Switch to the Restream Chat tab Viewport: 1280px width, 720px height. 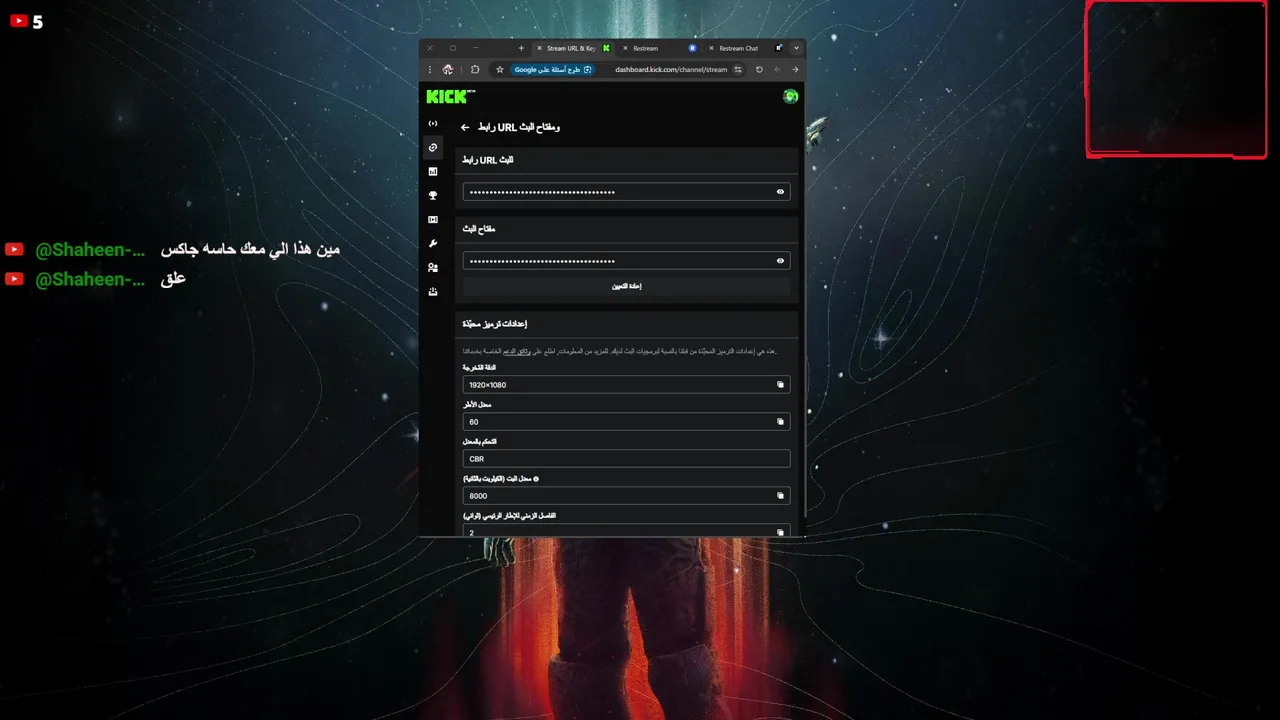point(744,48)
